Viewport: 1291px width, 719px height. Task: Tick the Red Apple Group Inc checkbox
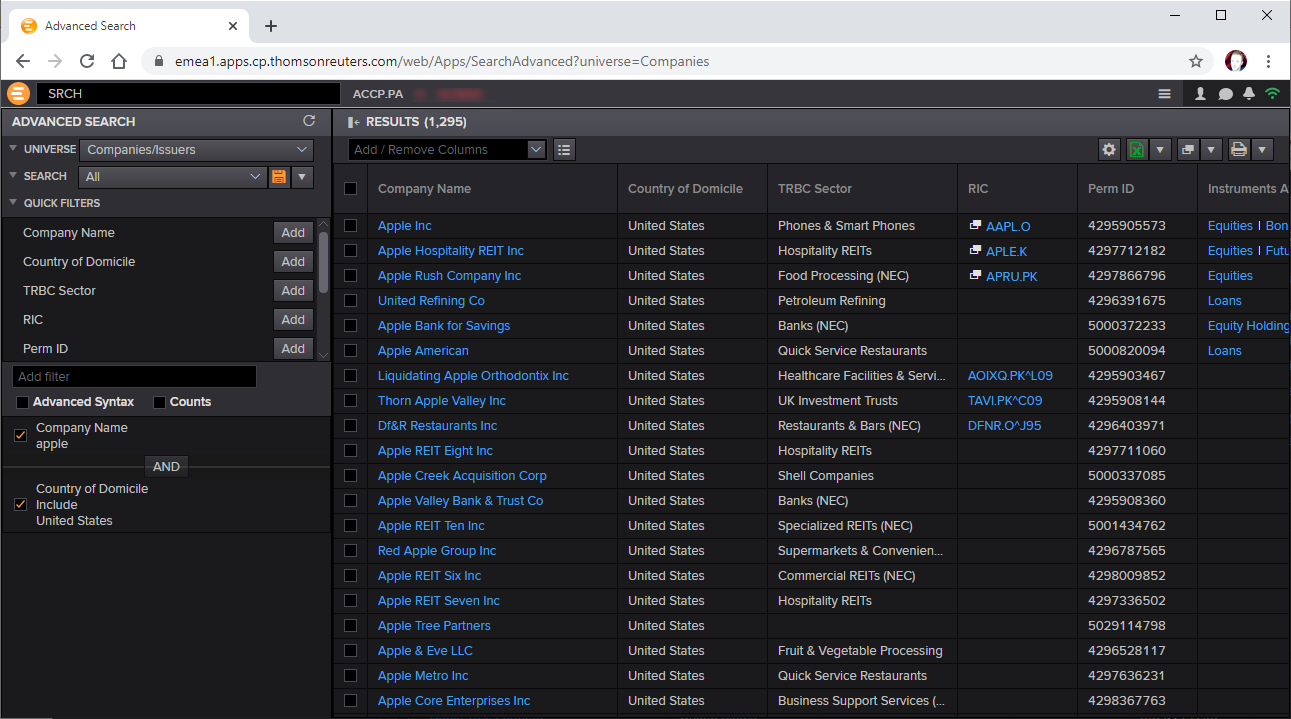point(350,551)
